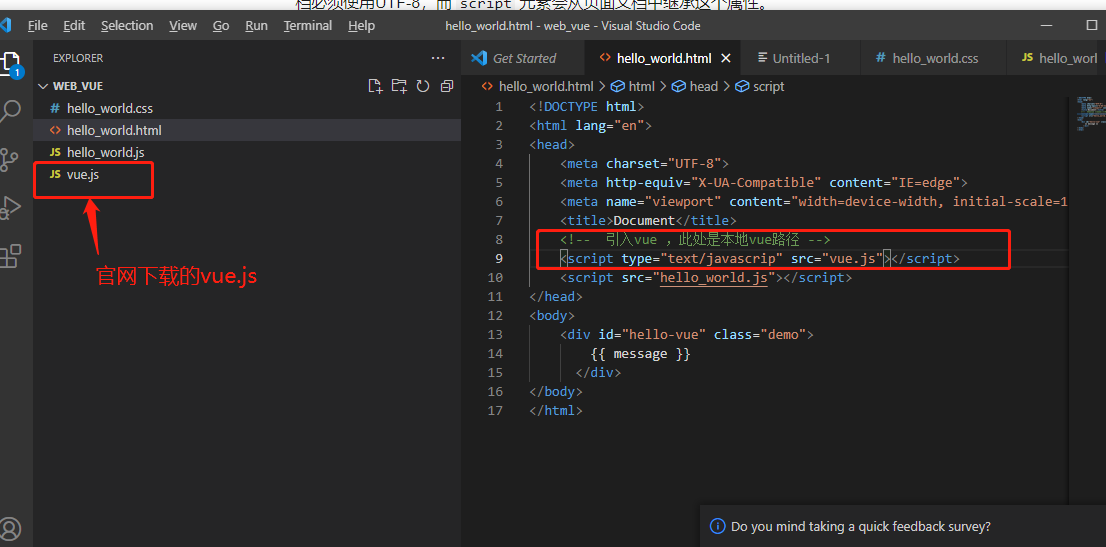Open Explorer views and more actions menu
Image resolution: width=1106 pixels, height=547 pixels.
[x=438, y=59]
